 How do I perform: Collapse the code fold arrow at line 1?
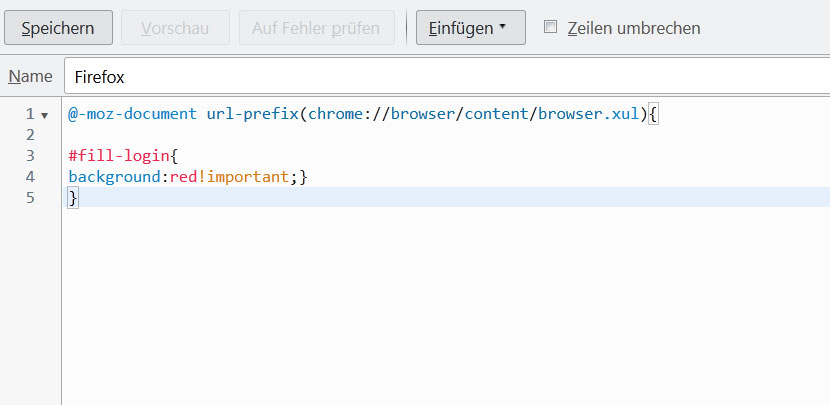pos(44,114)
